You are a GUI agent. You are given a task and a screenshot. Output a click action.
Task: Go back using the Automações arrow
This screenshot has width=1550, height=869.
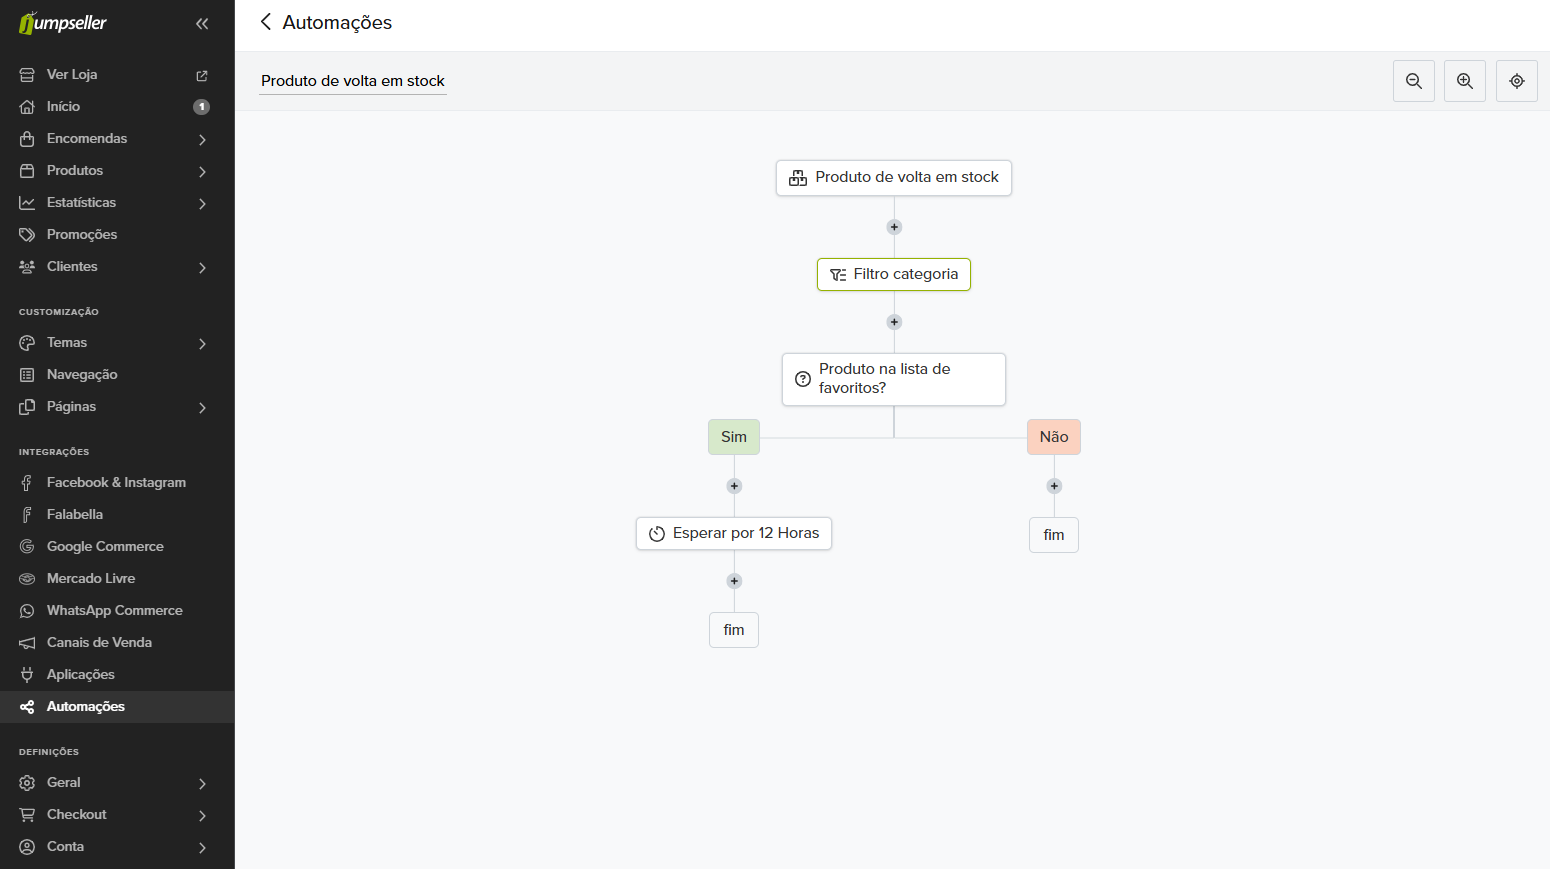[266, 22]
